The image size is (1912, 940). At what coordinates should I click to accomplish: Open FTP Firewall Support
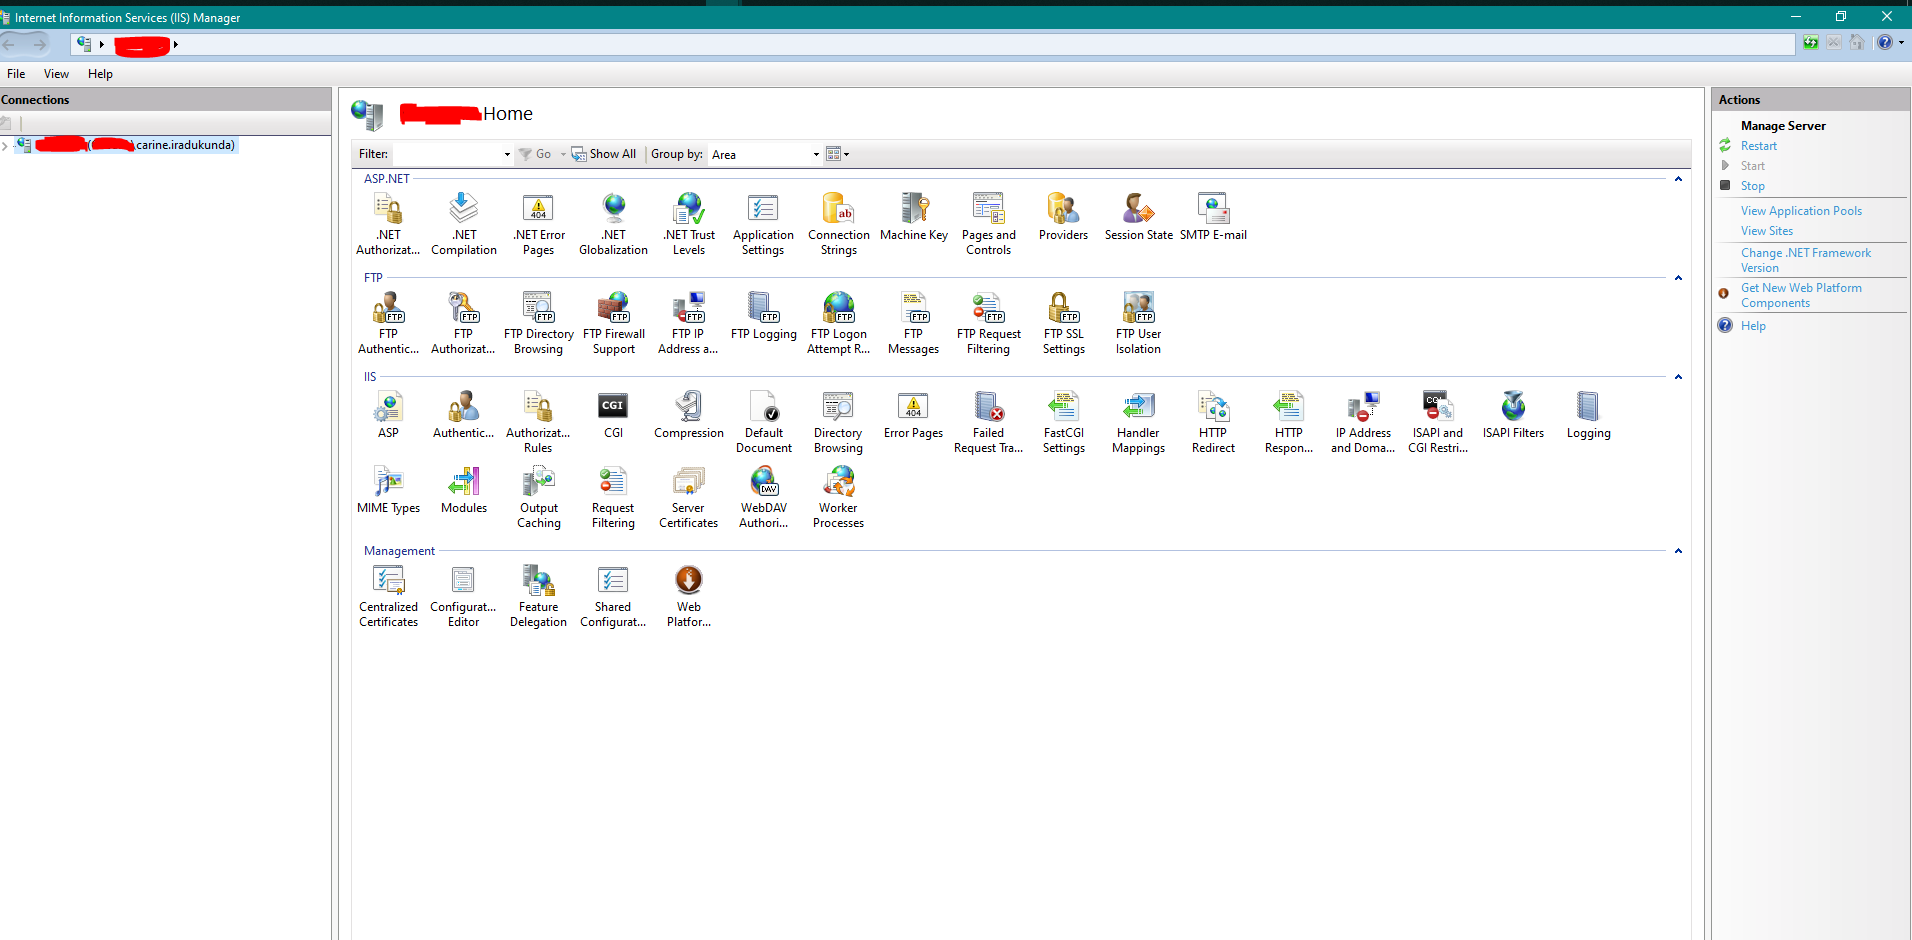[x=614, y=323]
